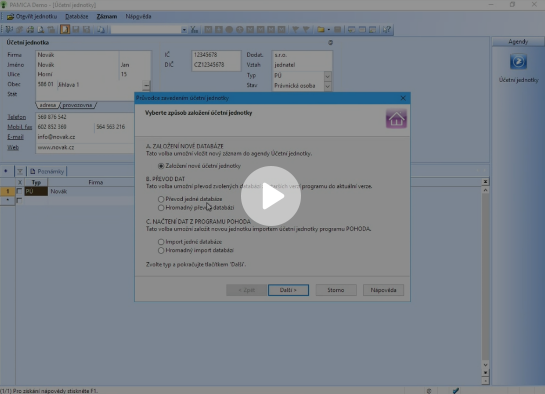Click the Yx clear-filter toolbar icon

pyautogui.click(x=194, y=30)
